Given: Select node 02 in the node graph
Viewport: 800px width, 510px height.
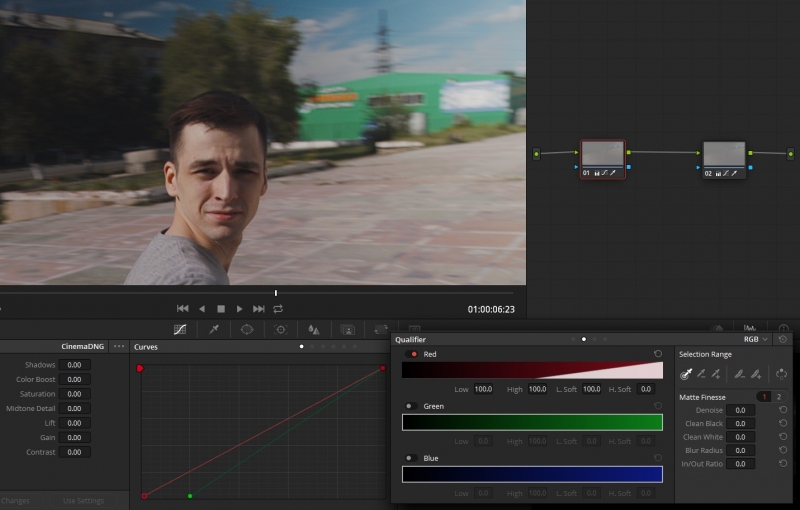Looking at the screenshot, I should point(723,155).
